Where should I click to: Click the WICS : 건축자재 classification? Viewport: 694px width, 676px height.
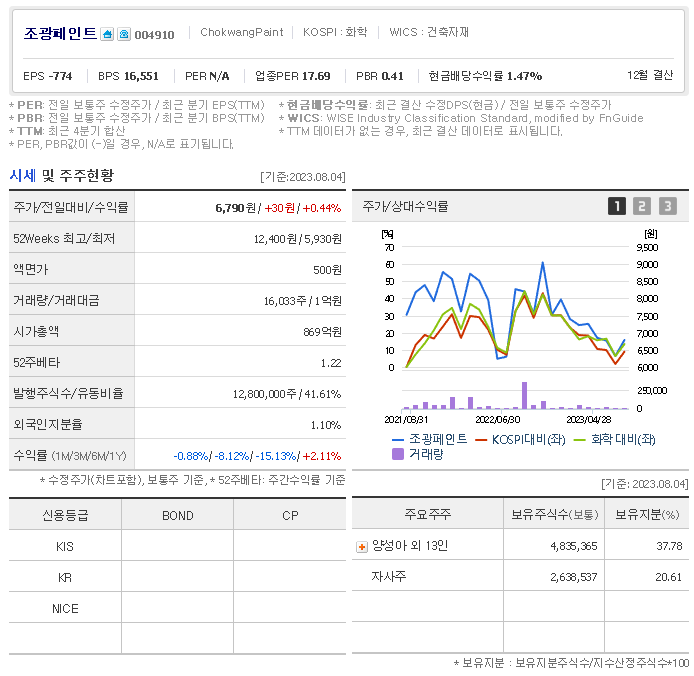pos(429,32)
